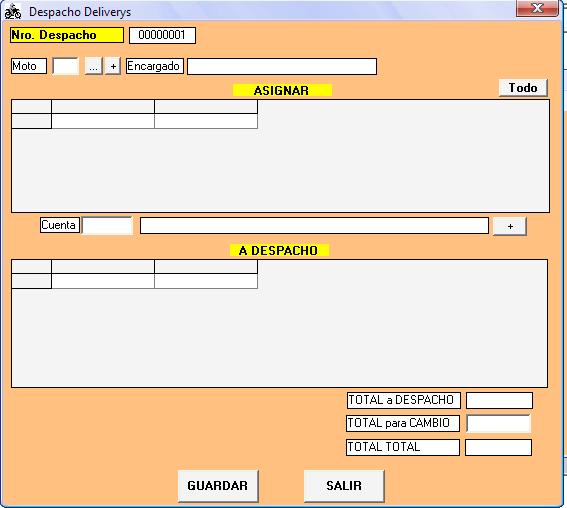Select first row header in A DESPACHO grid
The height and width of the screenshot is (508, 567).
click(x=31, y=281)
